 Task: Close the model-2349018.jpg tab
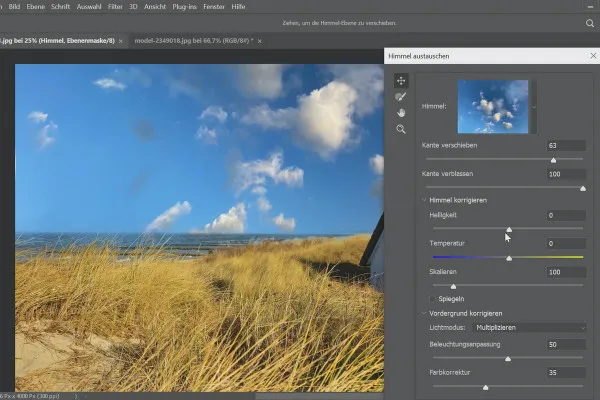point(259,41)
